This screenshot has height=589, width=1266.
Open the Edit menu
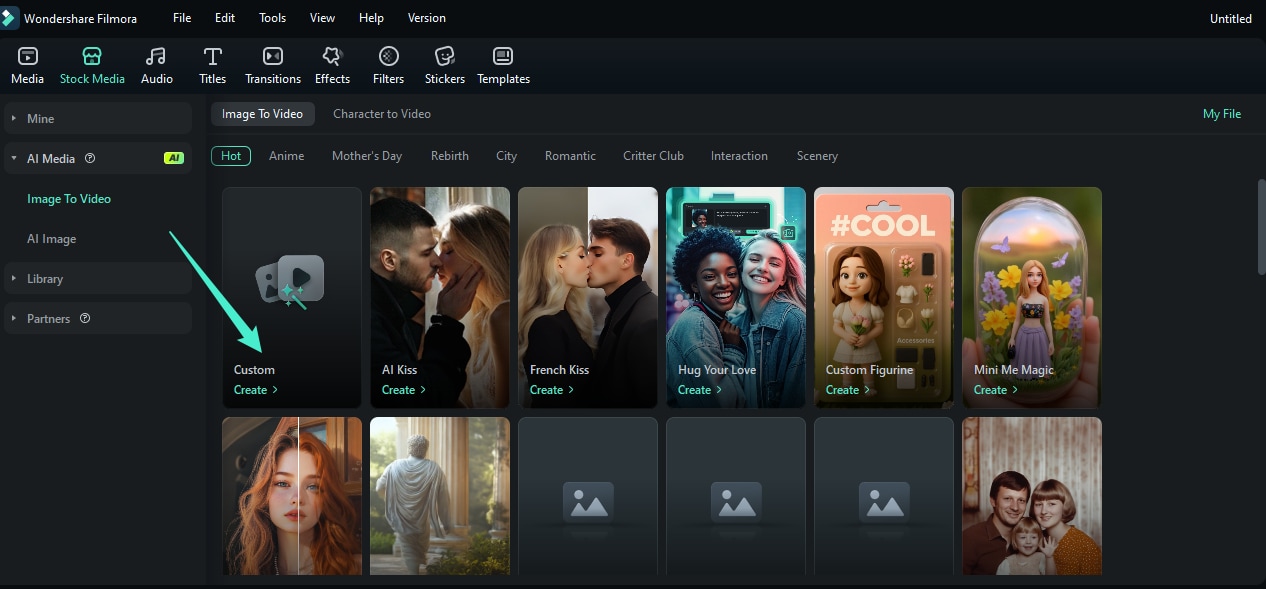[x=225, y=18]
